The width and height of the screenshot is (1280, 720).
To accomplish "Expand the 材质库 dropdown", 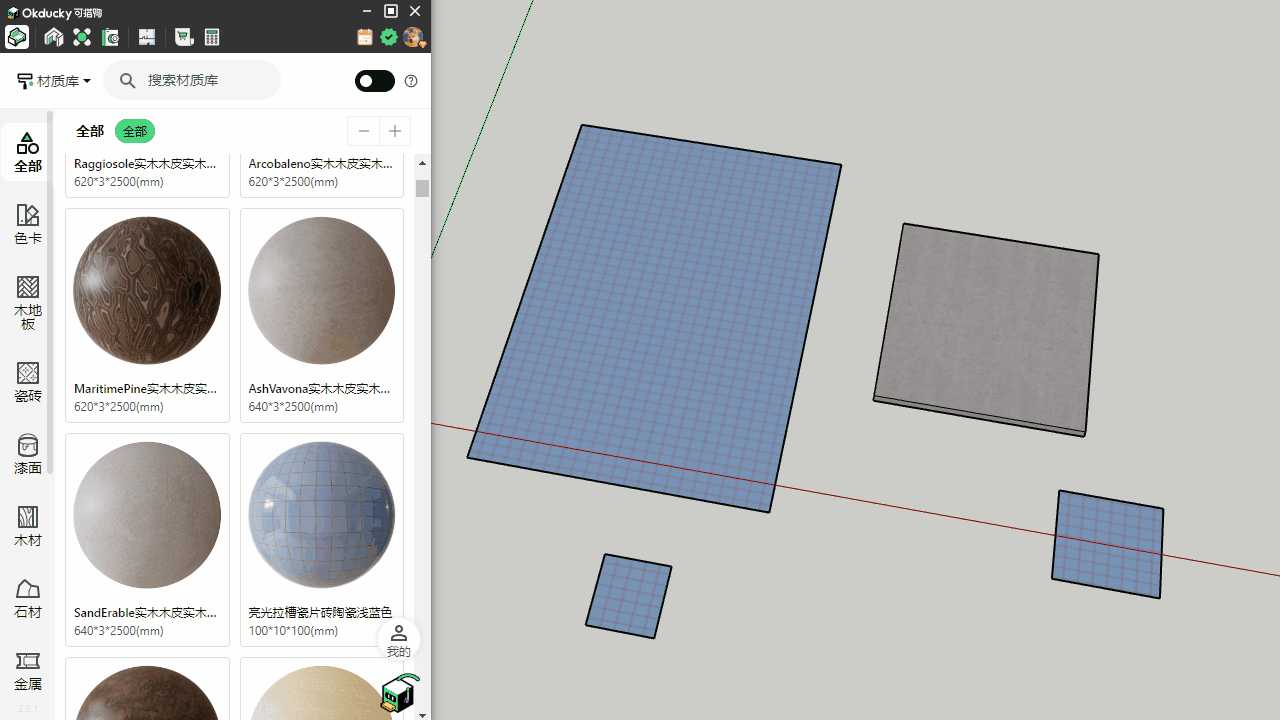I will tap(55, 81).
